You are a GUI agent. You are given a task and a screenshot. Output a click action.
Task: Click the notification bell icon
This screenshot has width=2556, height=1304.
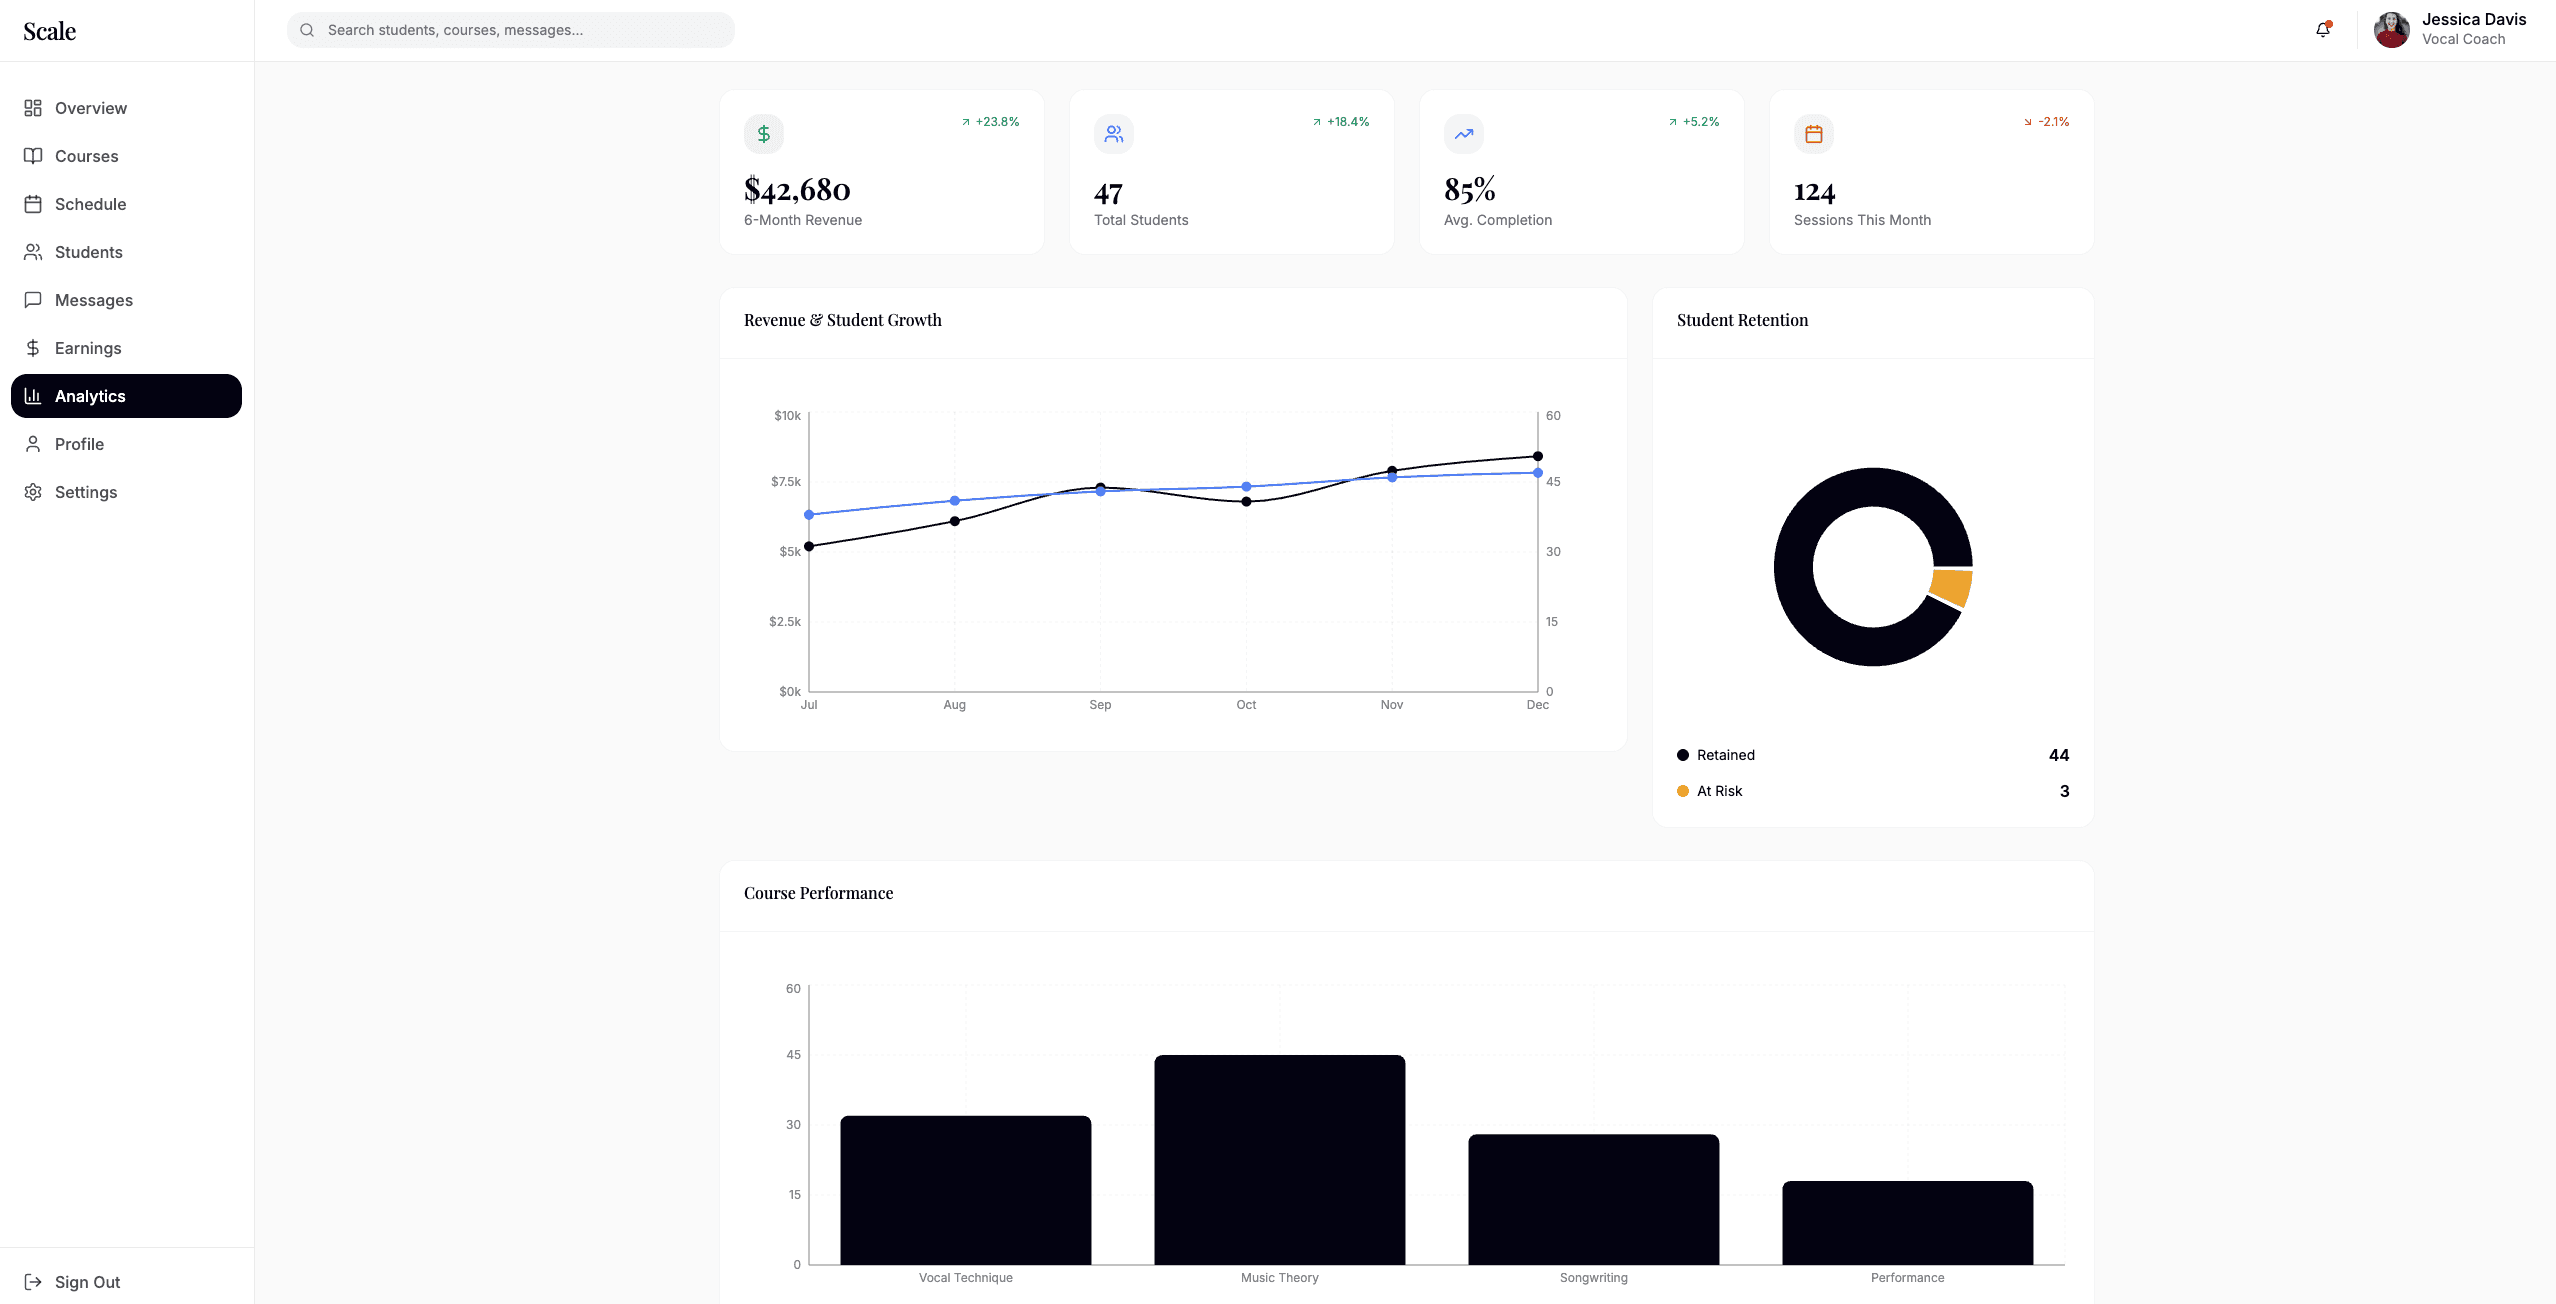point(2322,30)
